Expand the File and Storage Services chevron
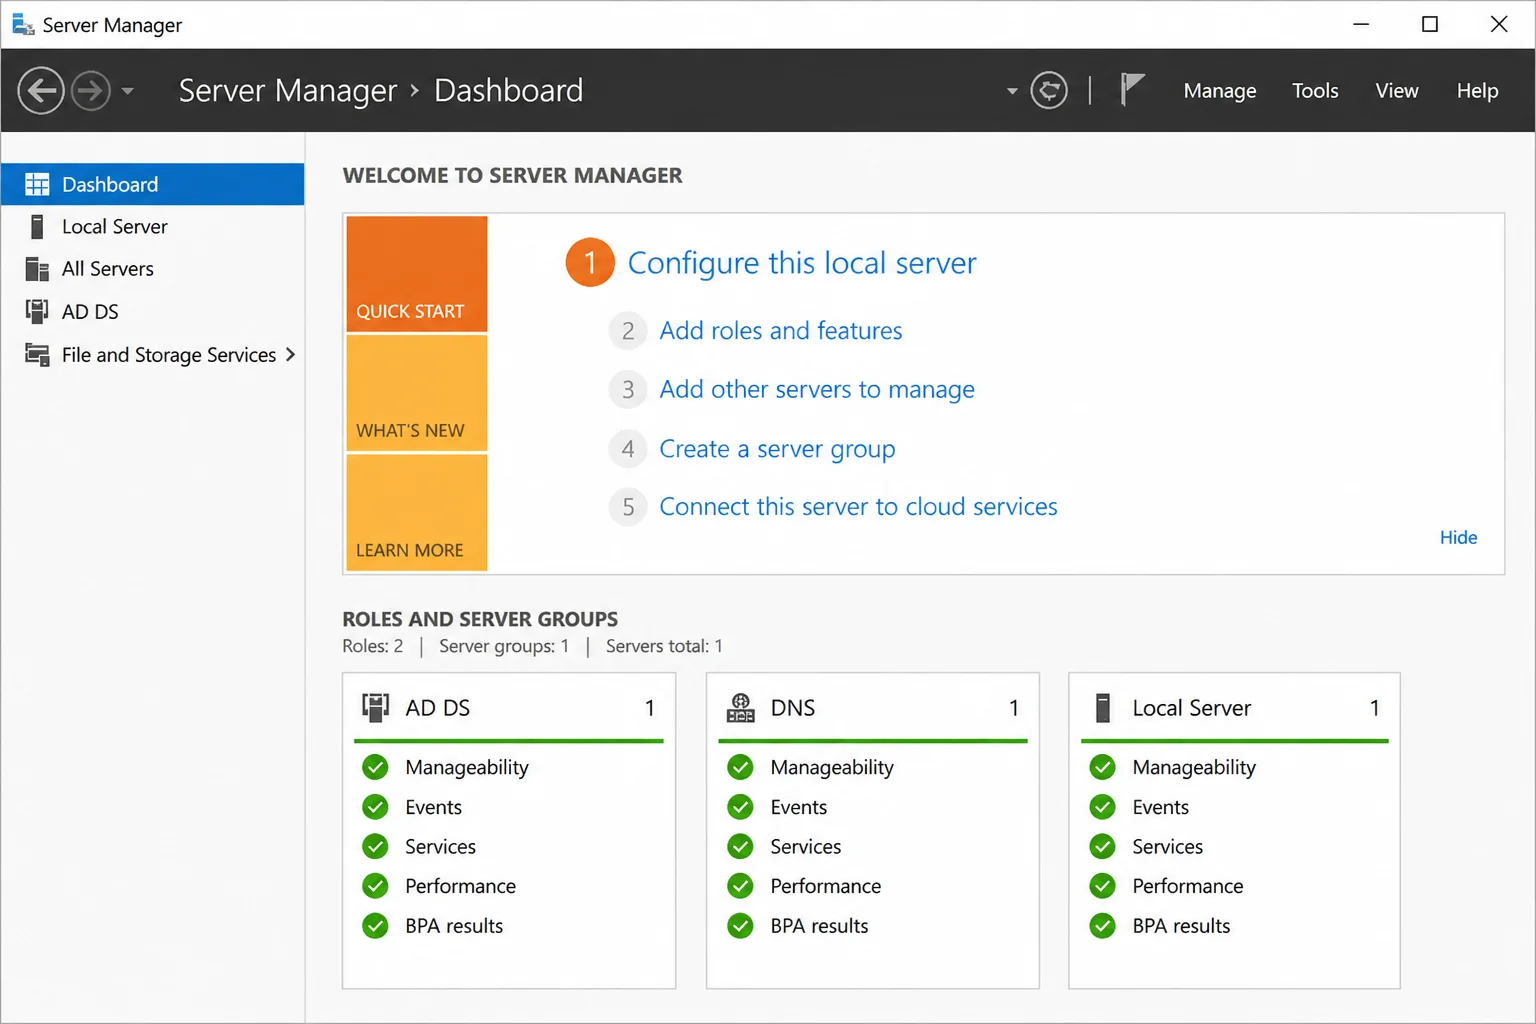This screenshot has width=1536, height=1024. [290, 354]
